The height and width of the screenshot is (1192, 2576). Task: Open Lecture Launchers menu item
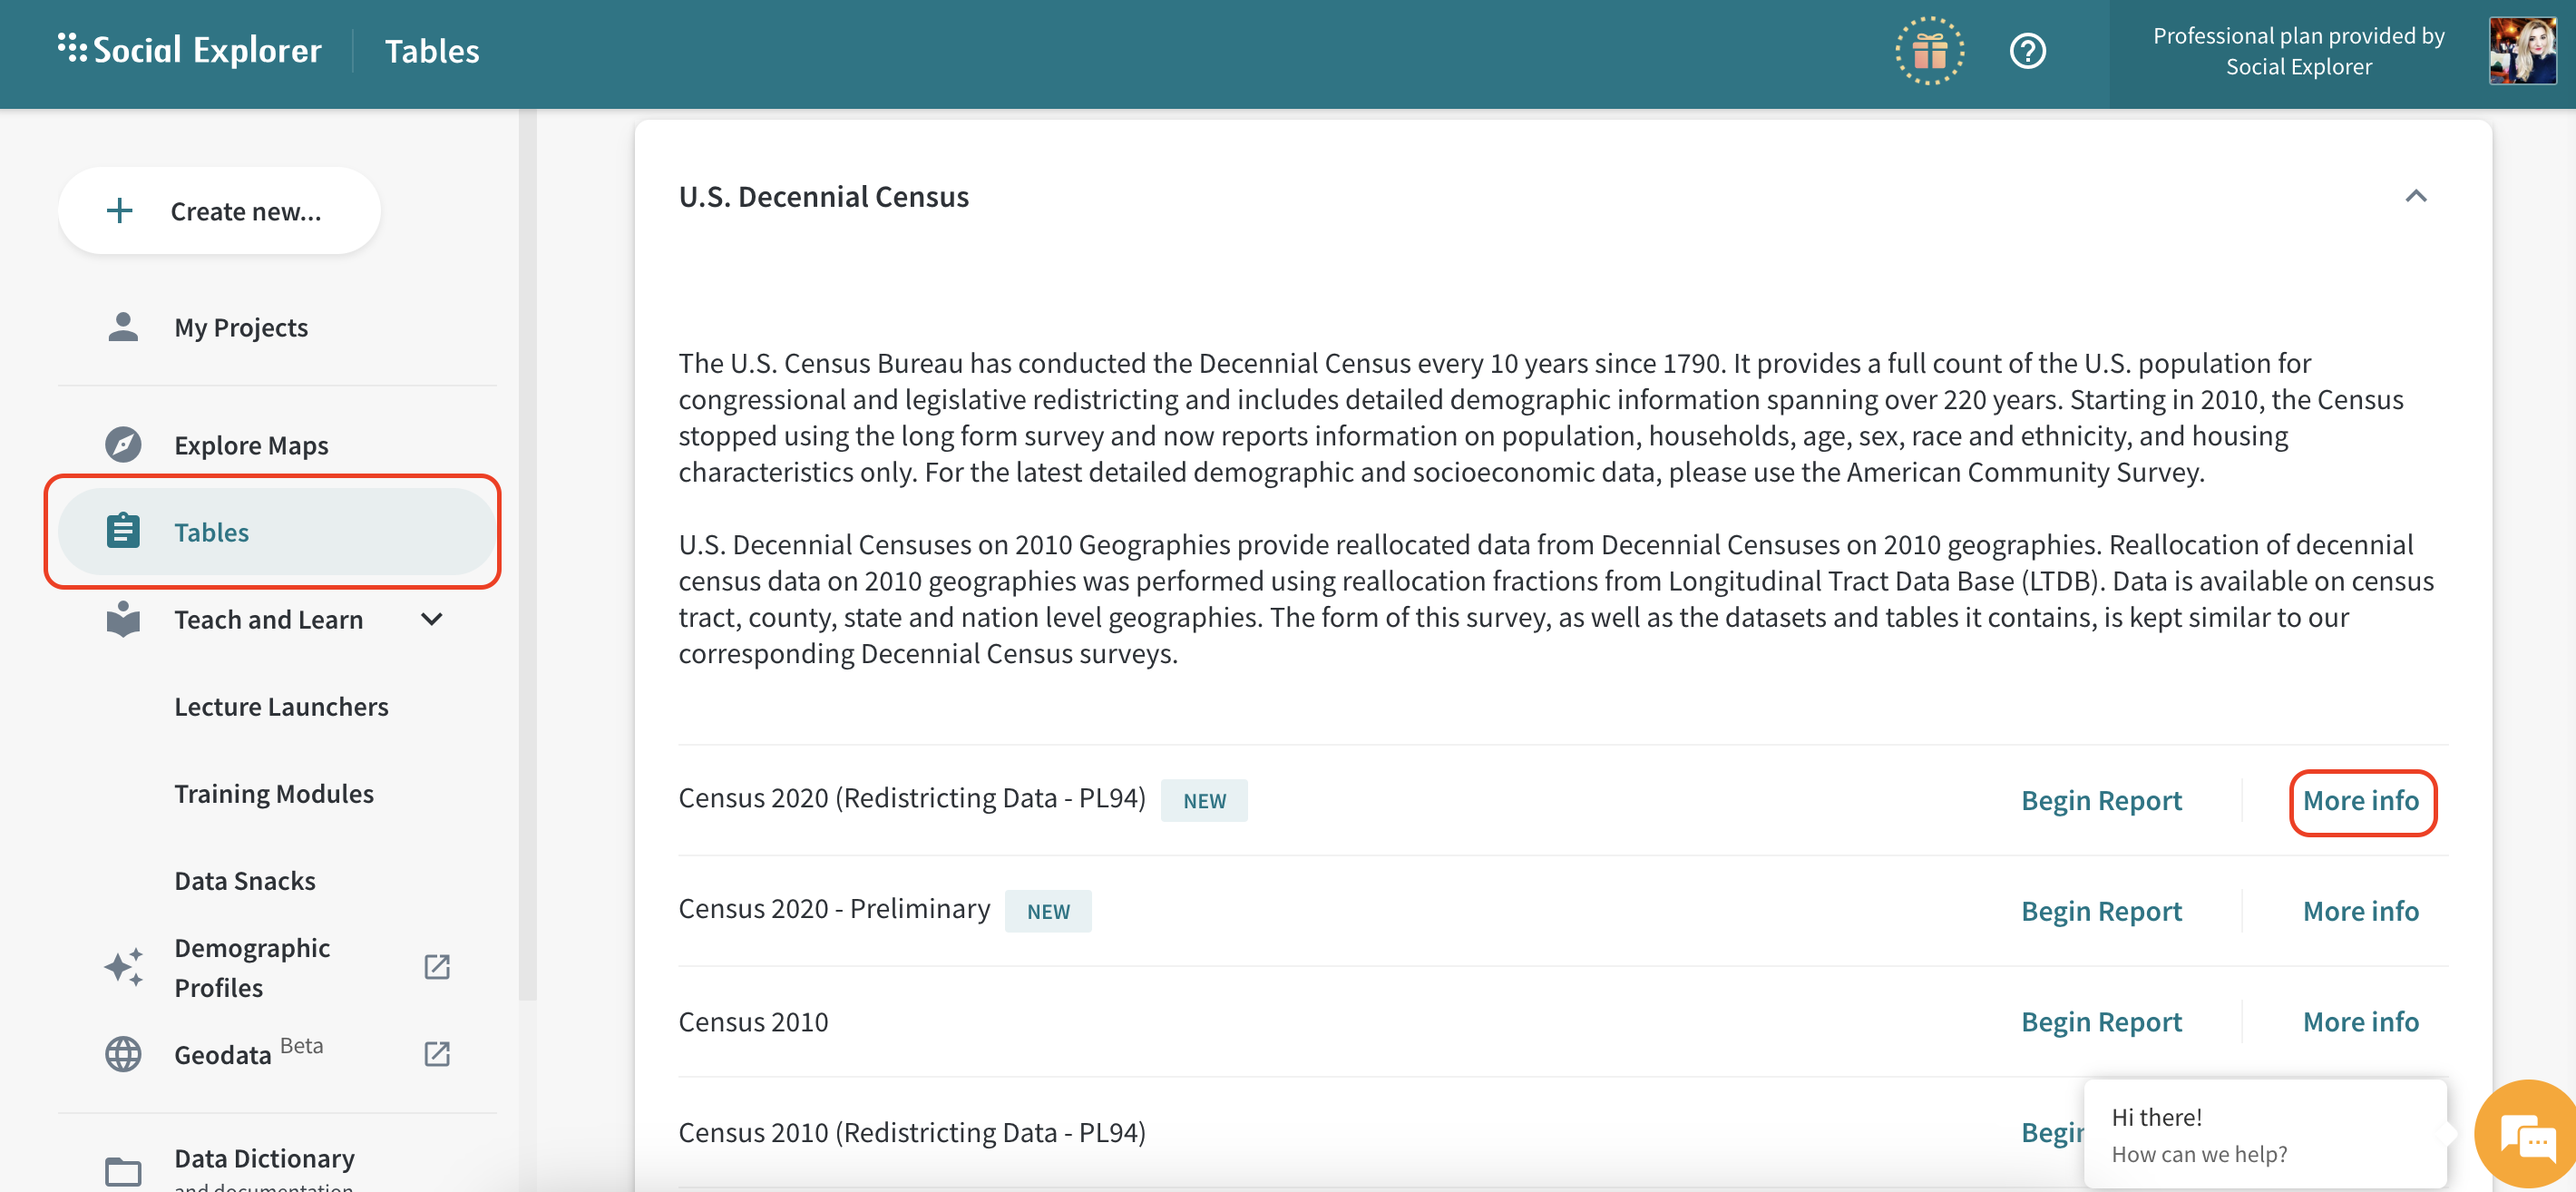281,707
